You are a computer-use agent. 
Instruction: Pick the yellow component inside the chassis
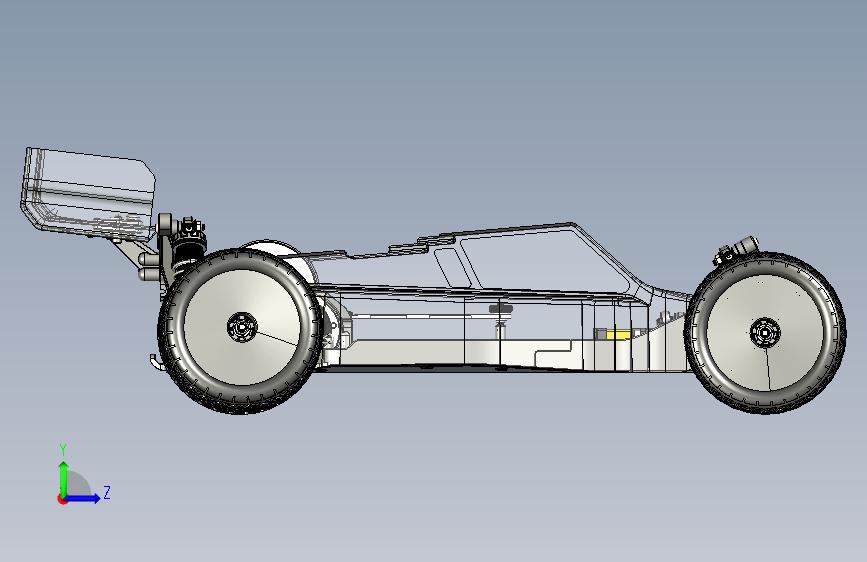pyautogui.click(x=618, y=335)
